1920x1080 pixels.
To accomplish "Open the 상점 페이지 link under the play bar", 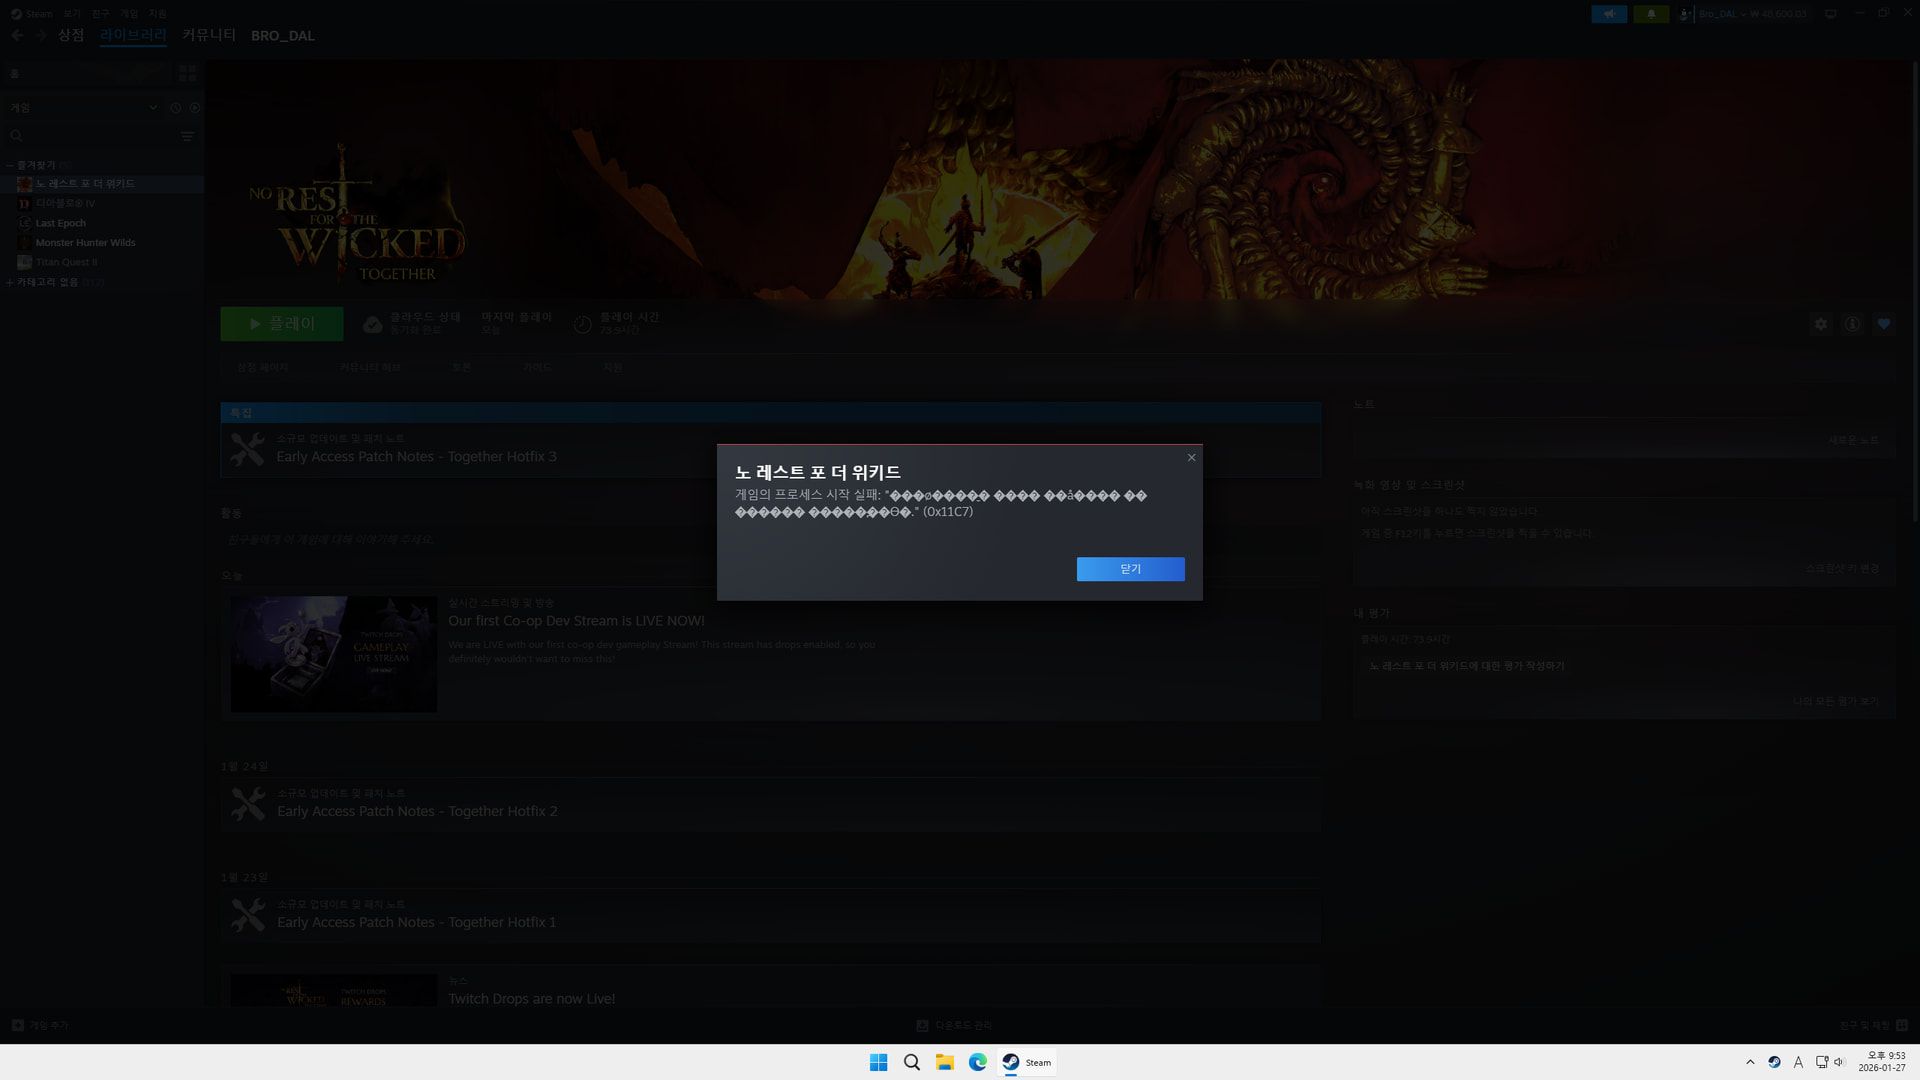I will (x=262, y=368).
